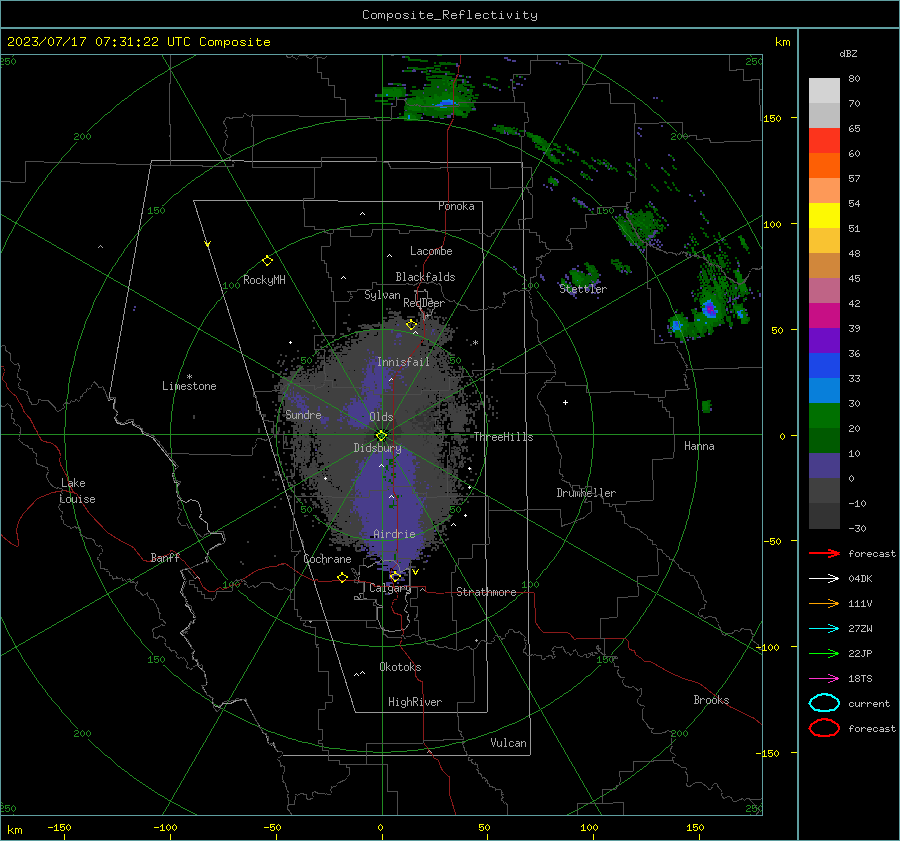Click the Composite_Reflectivity title text
This screenshot has height=841, width=900.
coord(449,15)
